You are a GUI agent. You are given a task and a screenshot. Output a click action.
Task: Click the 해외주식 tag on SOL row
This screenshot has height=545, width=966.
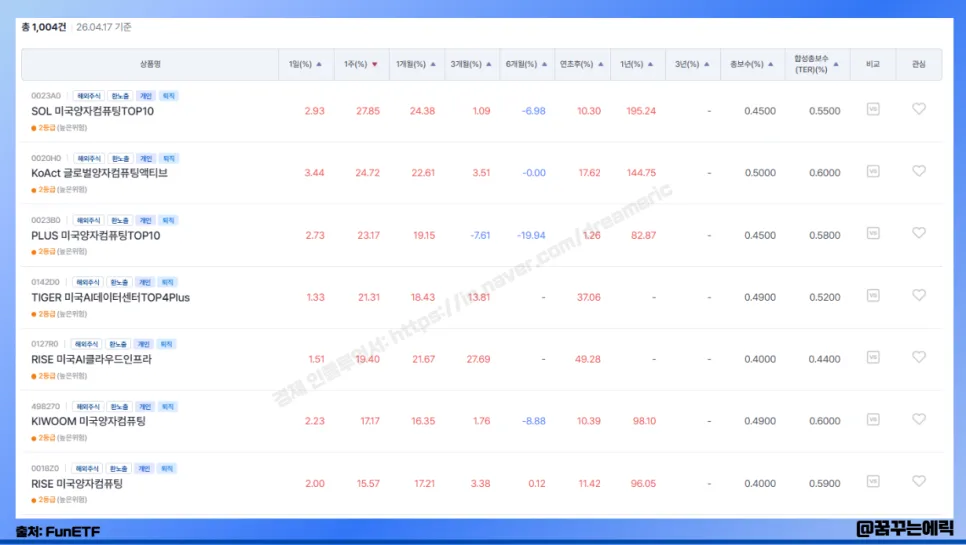89,96
